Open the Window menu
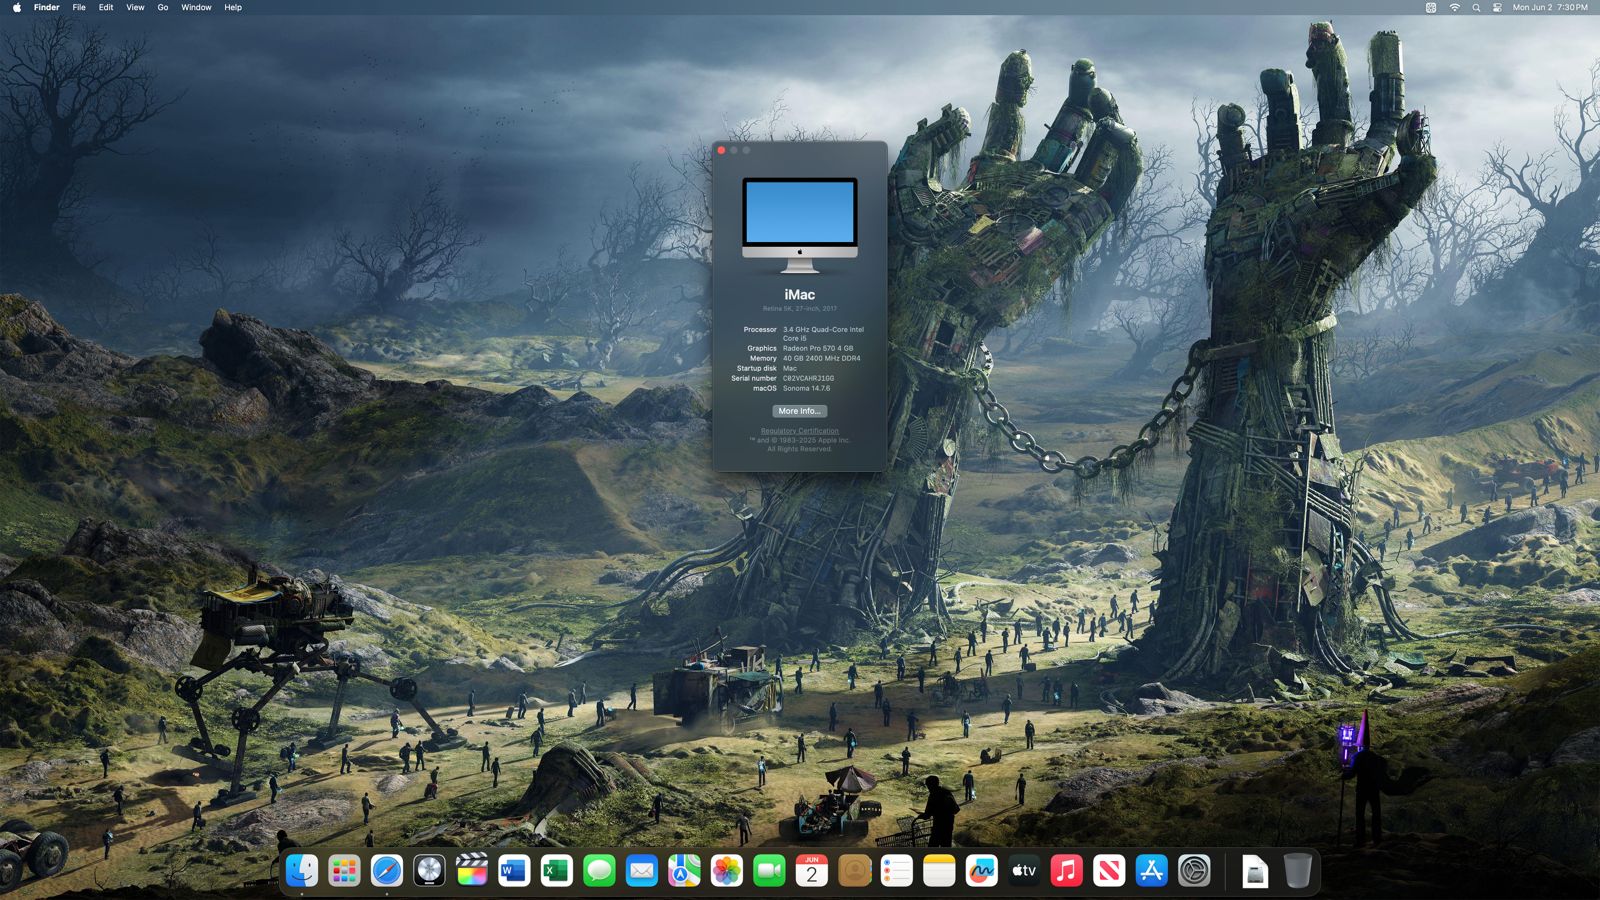 (196, 7)
